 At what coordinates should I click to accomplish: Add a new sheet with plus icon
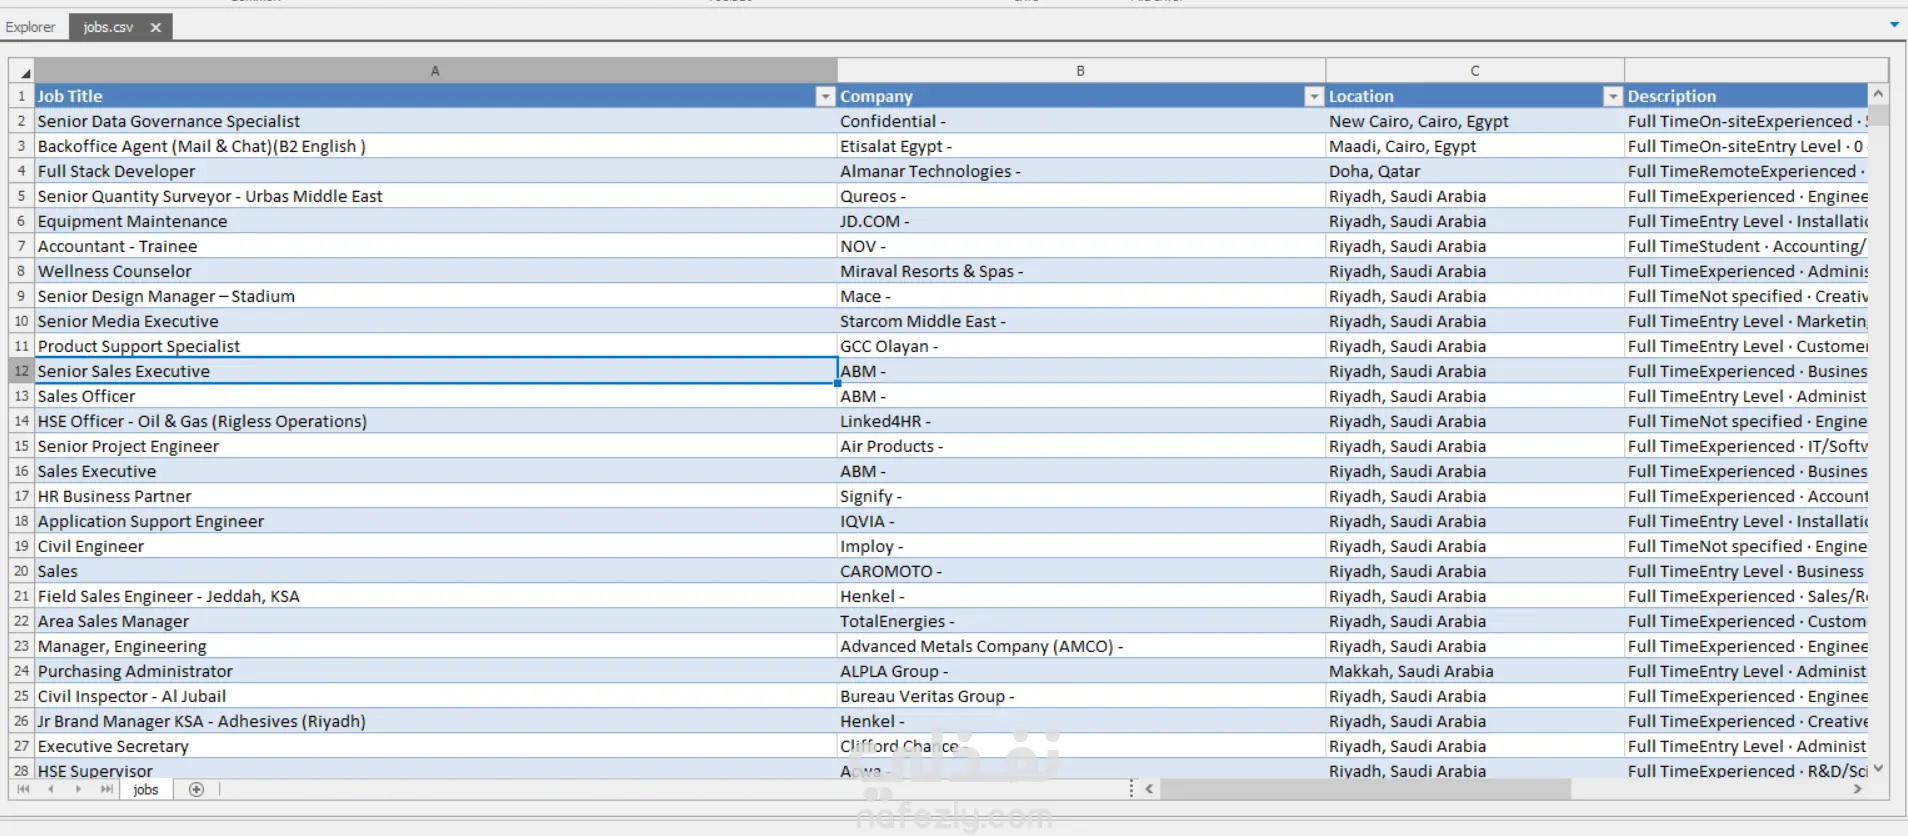click(196, 789)
